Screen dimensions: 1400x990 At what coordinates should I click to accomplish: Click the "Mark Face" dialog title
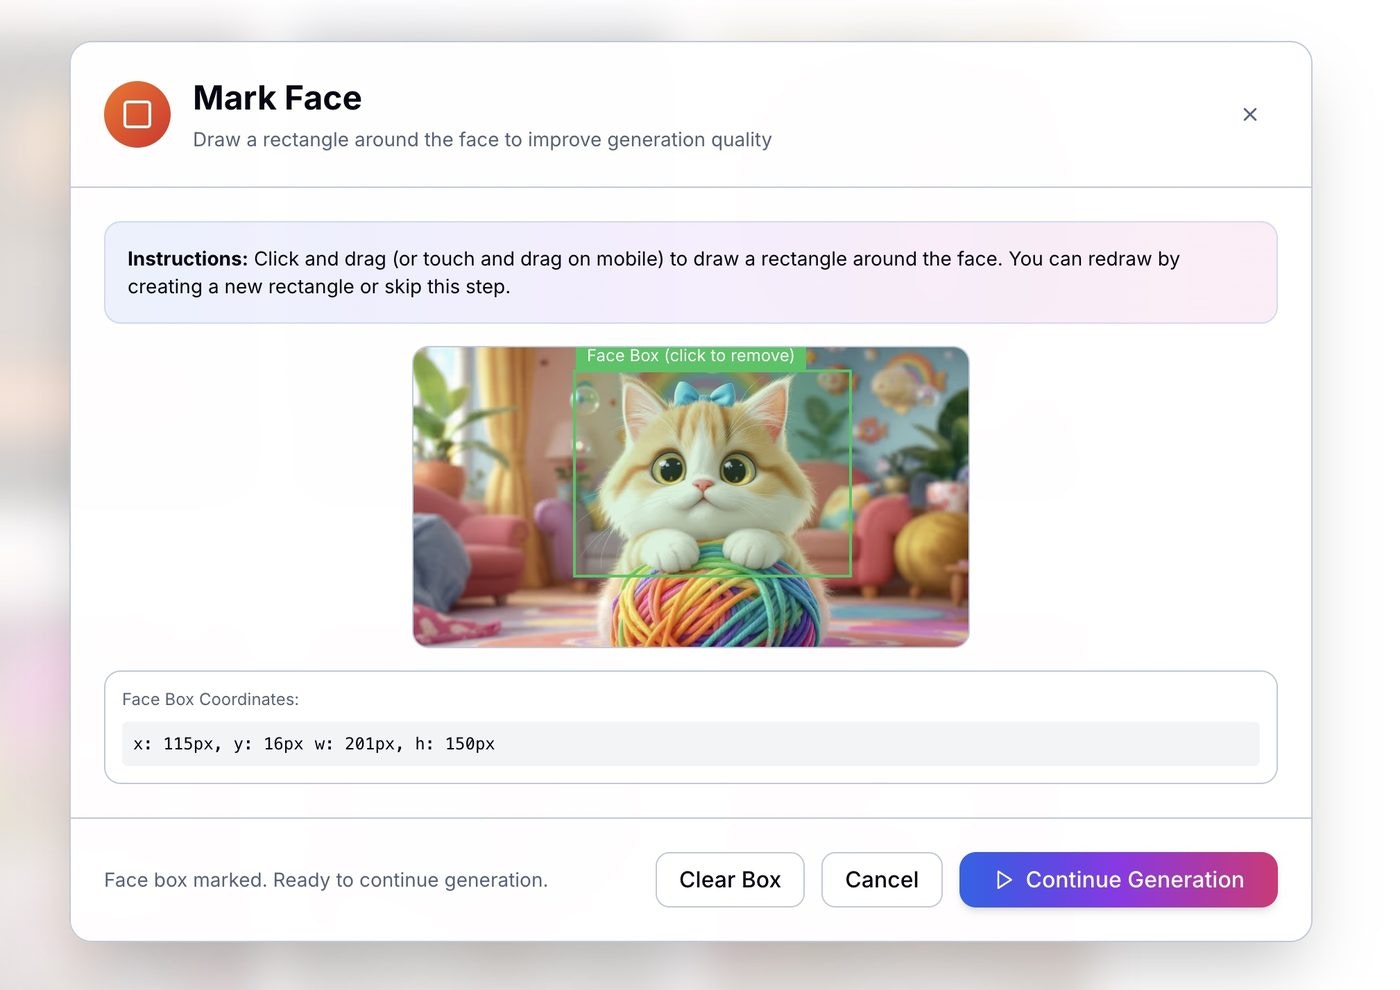(x=277, y=98)
